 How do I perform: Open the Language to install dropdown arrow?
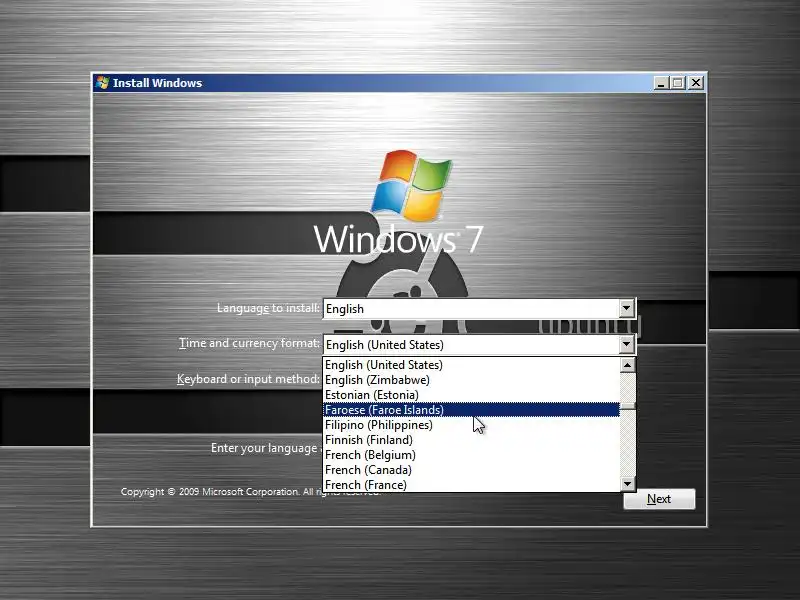627,308
